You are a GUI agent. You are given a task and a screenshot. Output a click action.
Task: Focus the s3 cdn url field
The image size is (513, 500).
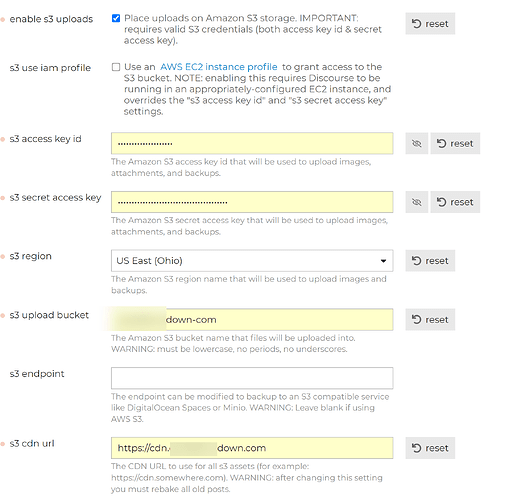pyautogui.click(x=252, y=448)
